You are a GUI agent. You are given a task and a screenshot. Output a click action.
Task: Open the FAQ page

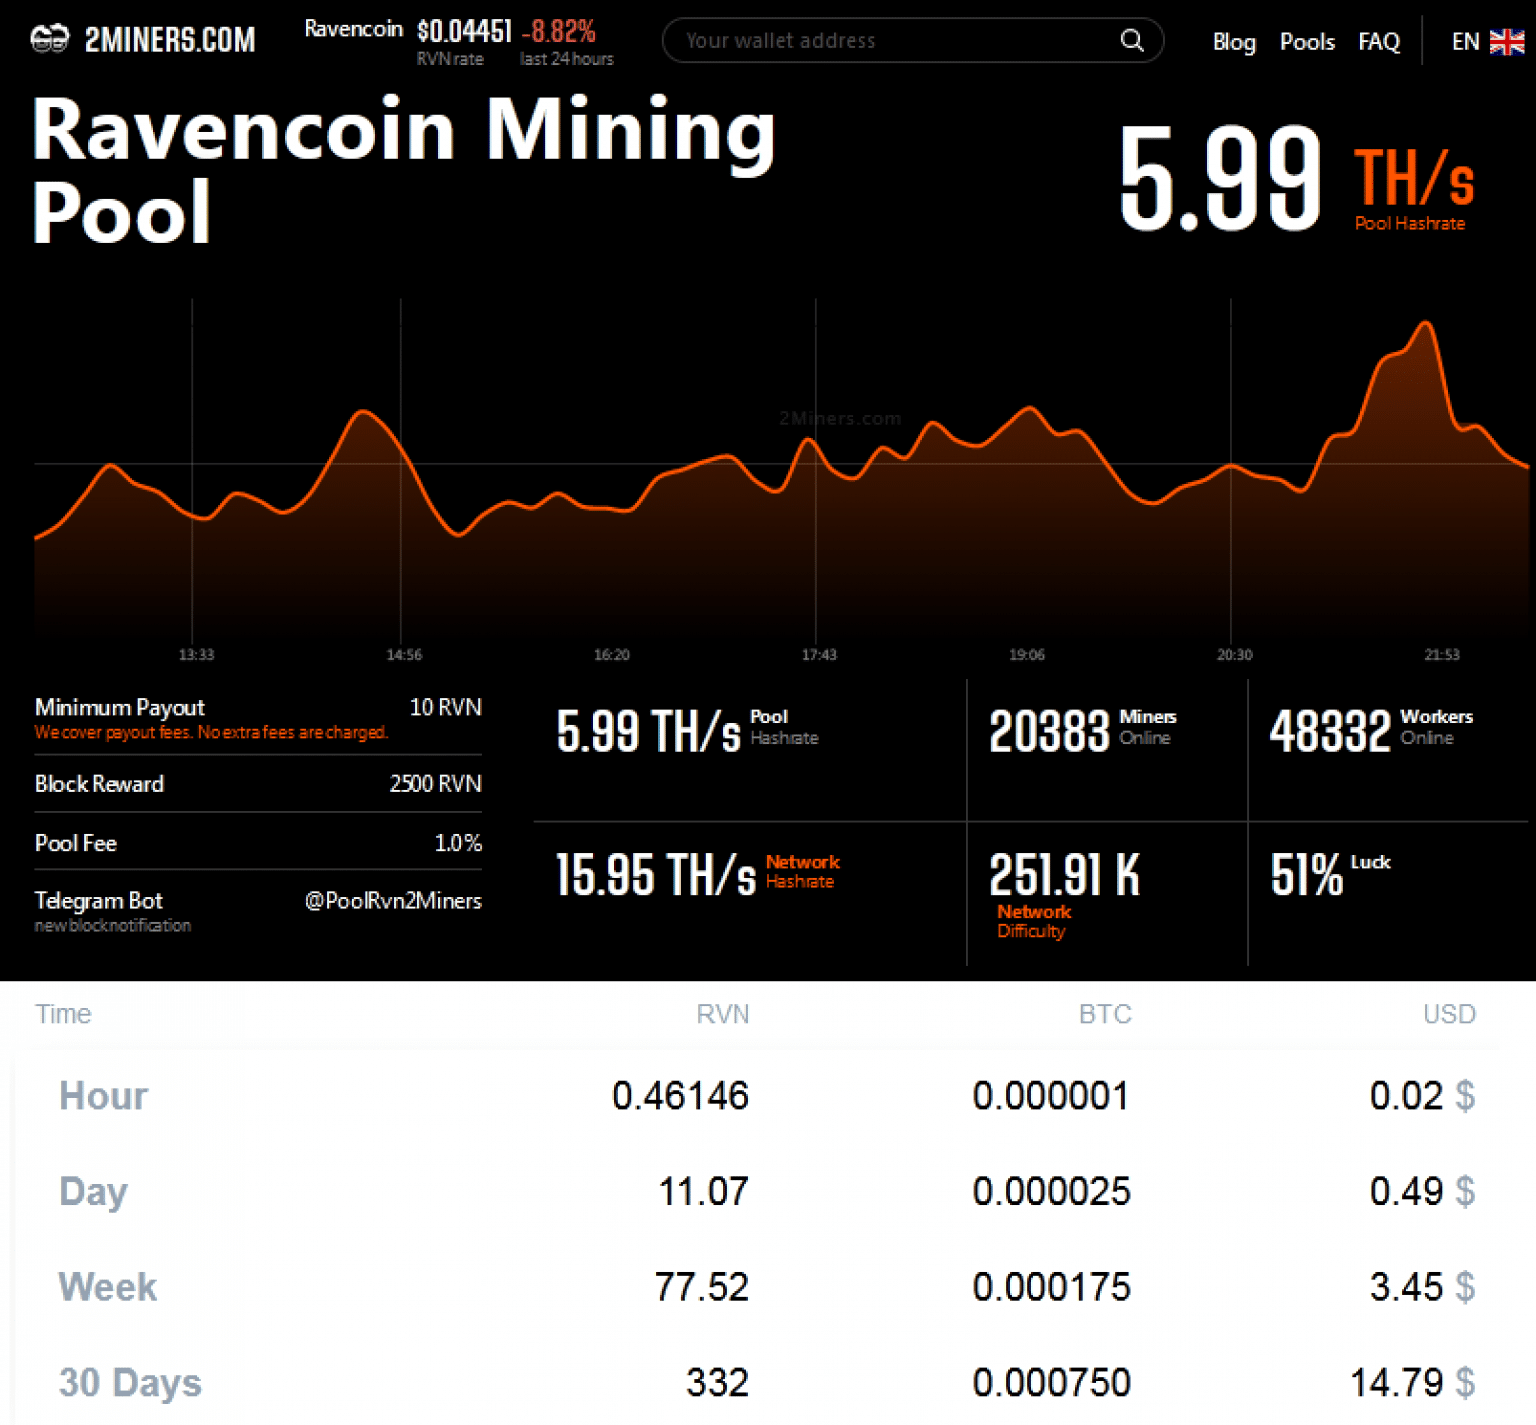[1378, 41]
